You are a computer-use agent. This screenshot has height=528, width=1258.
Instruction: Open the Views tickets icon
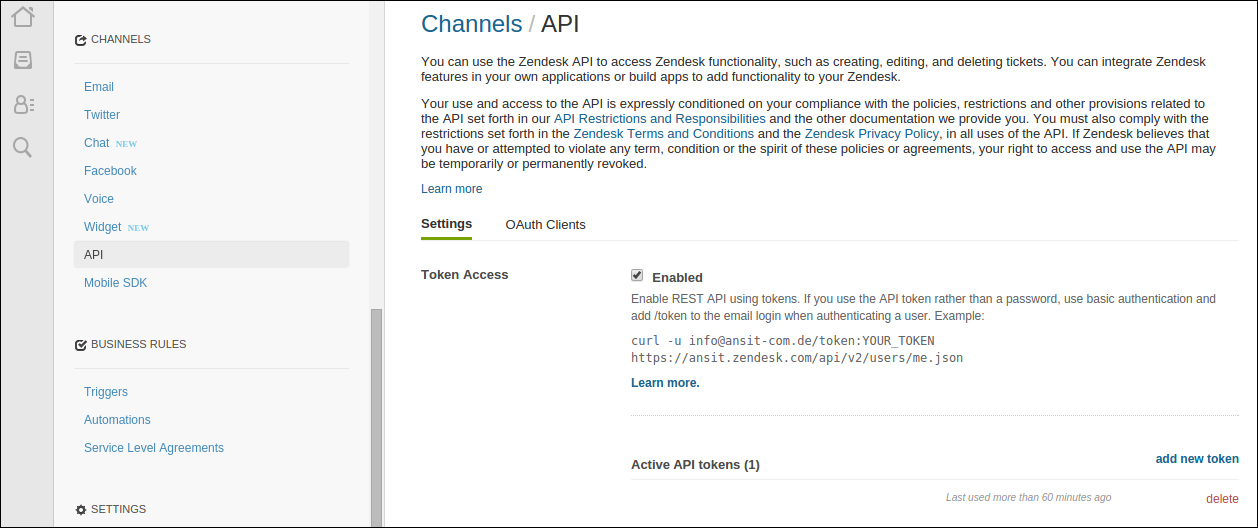click(23, 60)
